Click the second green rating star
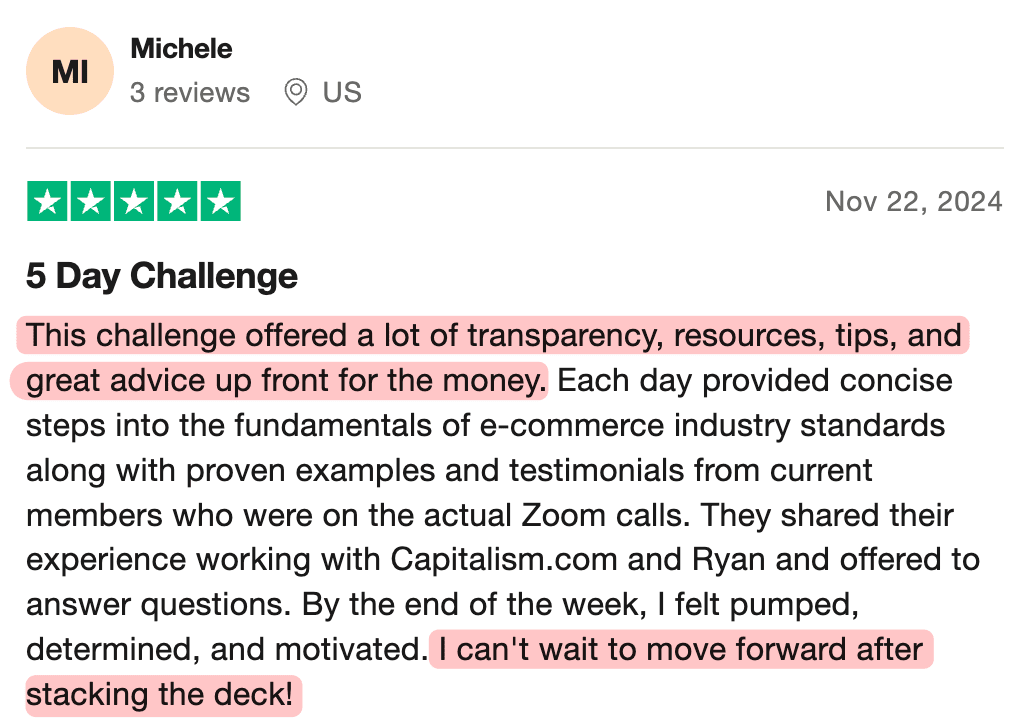 coord(90,202)
